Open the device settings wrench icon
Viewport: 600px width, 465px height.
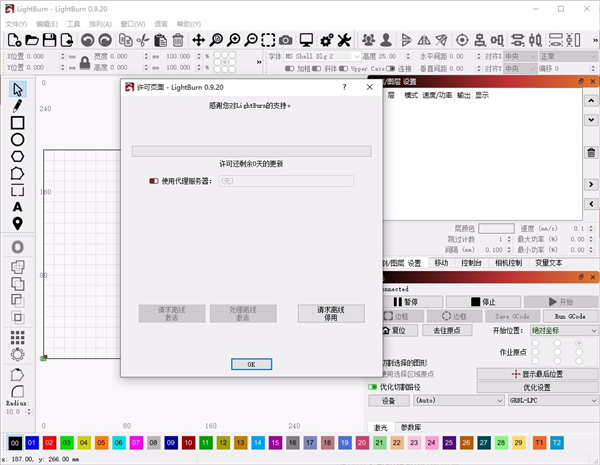pos(344,40)
